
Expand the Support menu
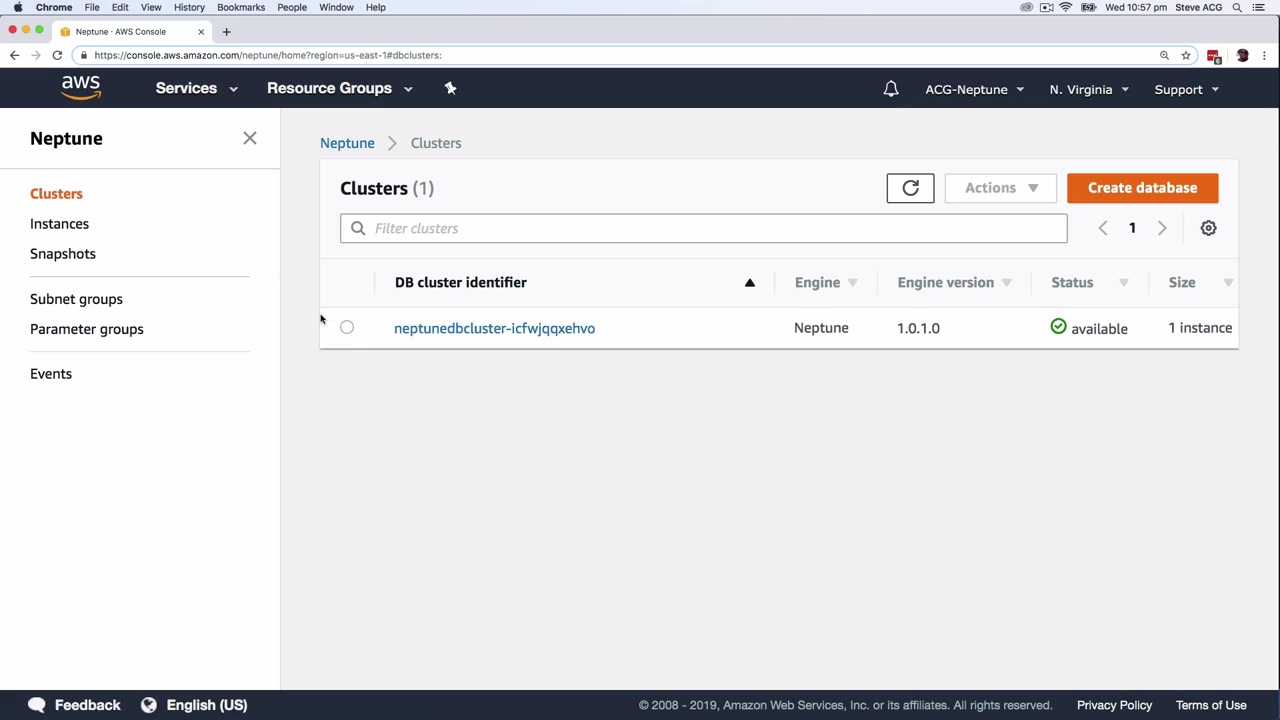1187,89
